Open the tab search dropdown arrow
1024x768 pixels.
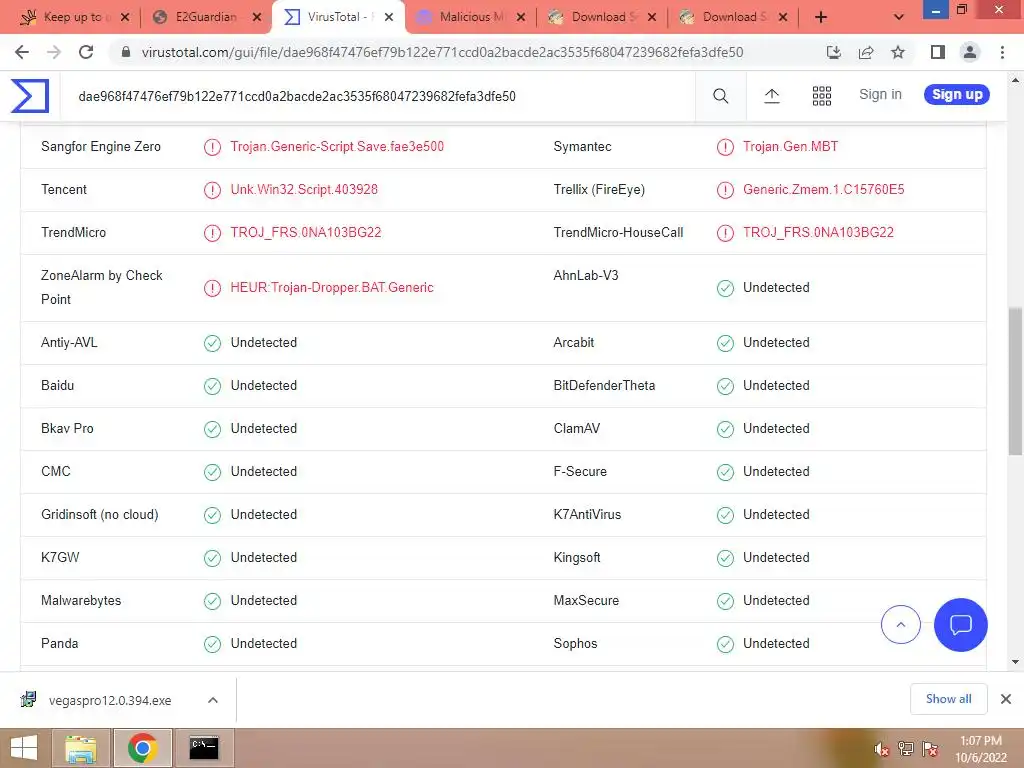pos(899,17)
